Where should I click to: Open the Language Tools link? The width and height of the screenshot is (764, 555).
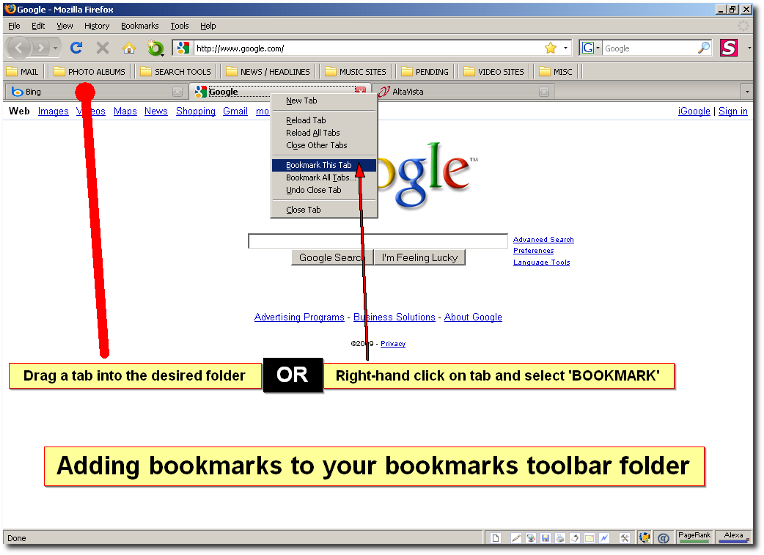click(x=541, y=262)
